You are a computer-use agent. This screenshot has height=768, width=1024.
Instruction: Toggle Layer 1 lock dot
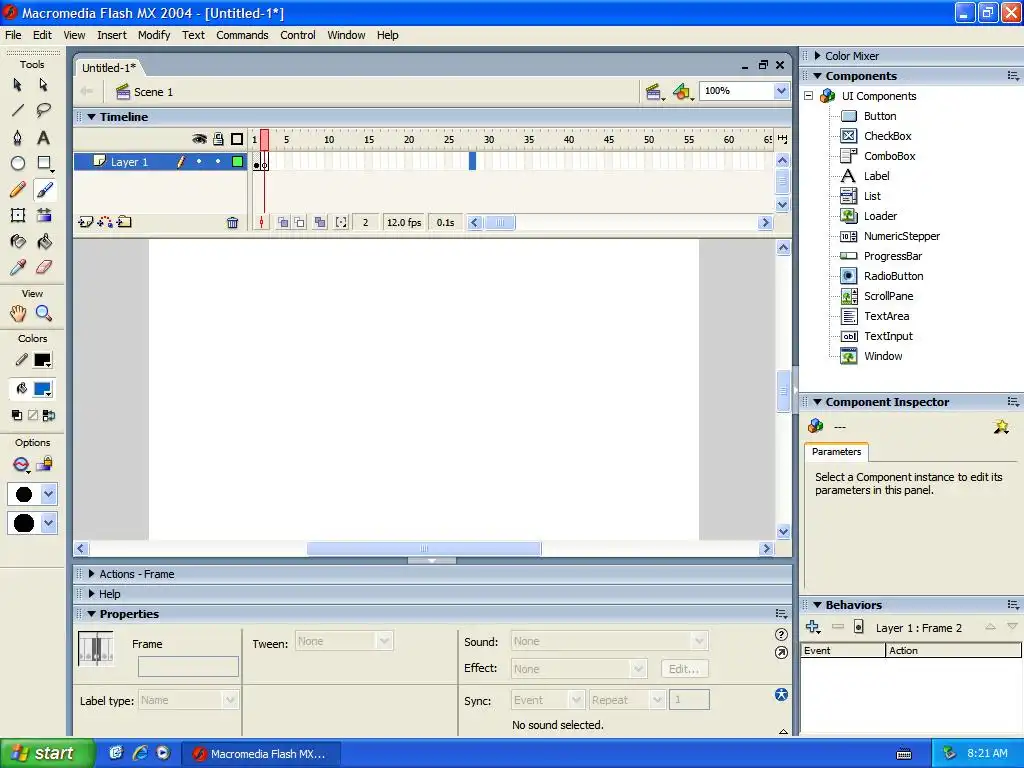pos(218,161)
